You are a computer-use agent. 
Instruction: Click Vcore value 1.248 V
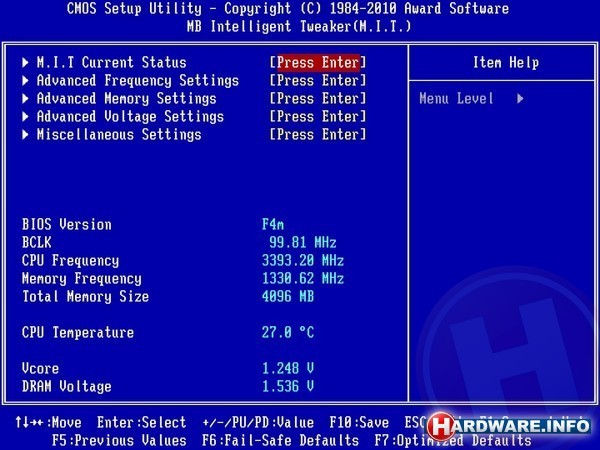point(288,368)
